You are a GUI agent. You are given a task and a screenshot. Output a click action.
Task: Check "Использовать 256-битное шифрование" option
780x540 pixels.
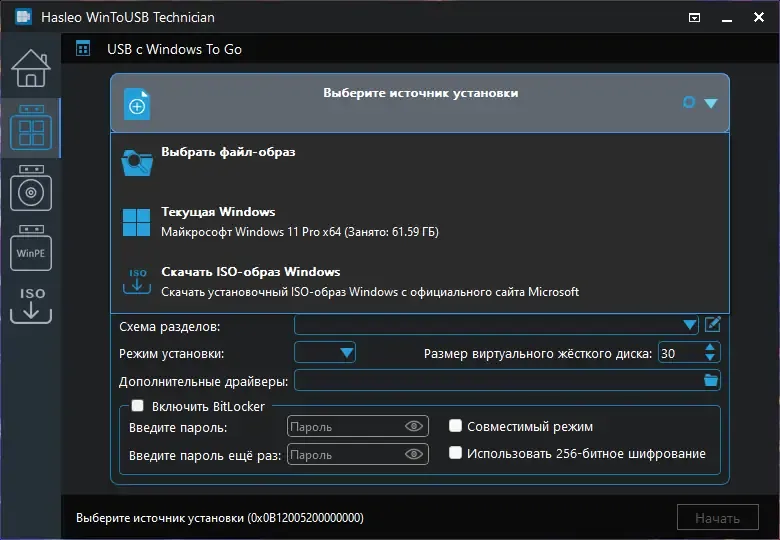tap(456, 453)
